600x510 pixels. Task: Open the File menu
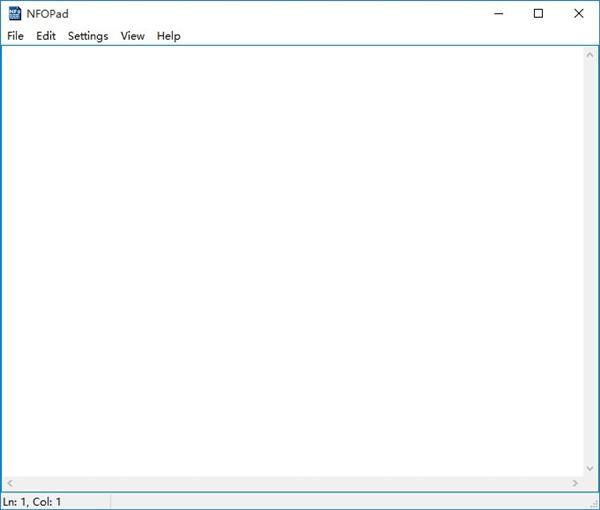point(15,36)
